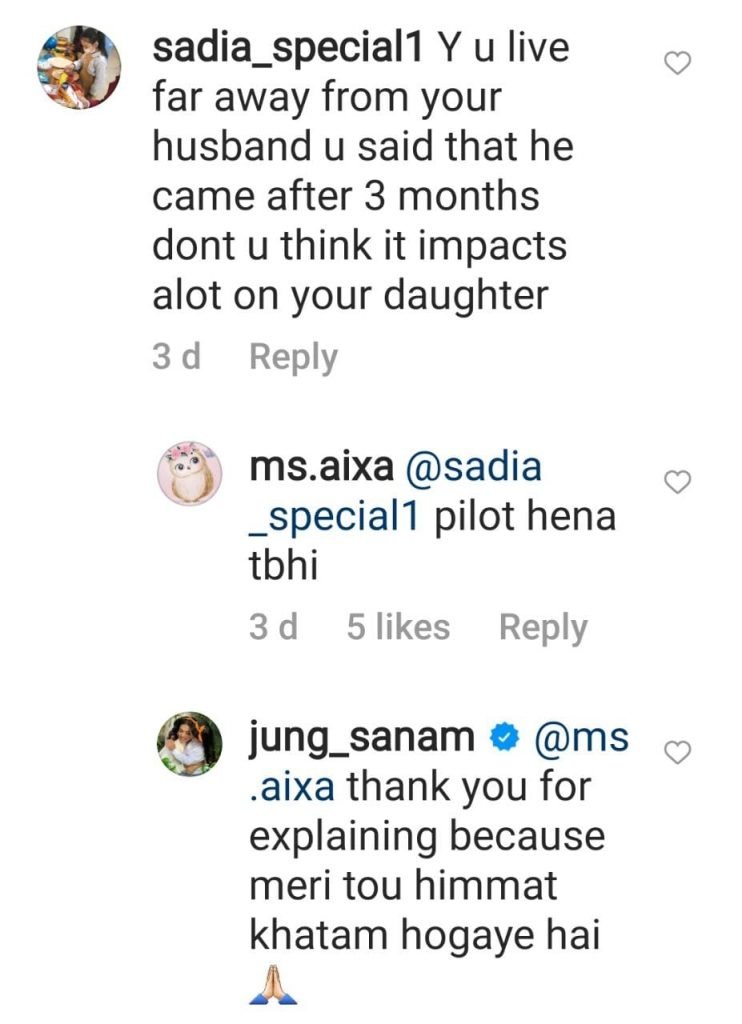
Task: Tap the heart on ms.aixa's reply
Action: click(x=678, y=482)
